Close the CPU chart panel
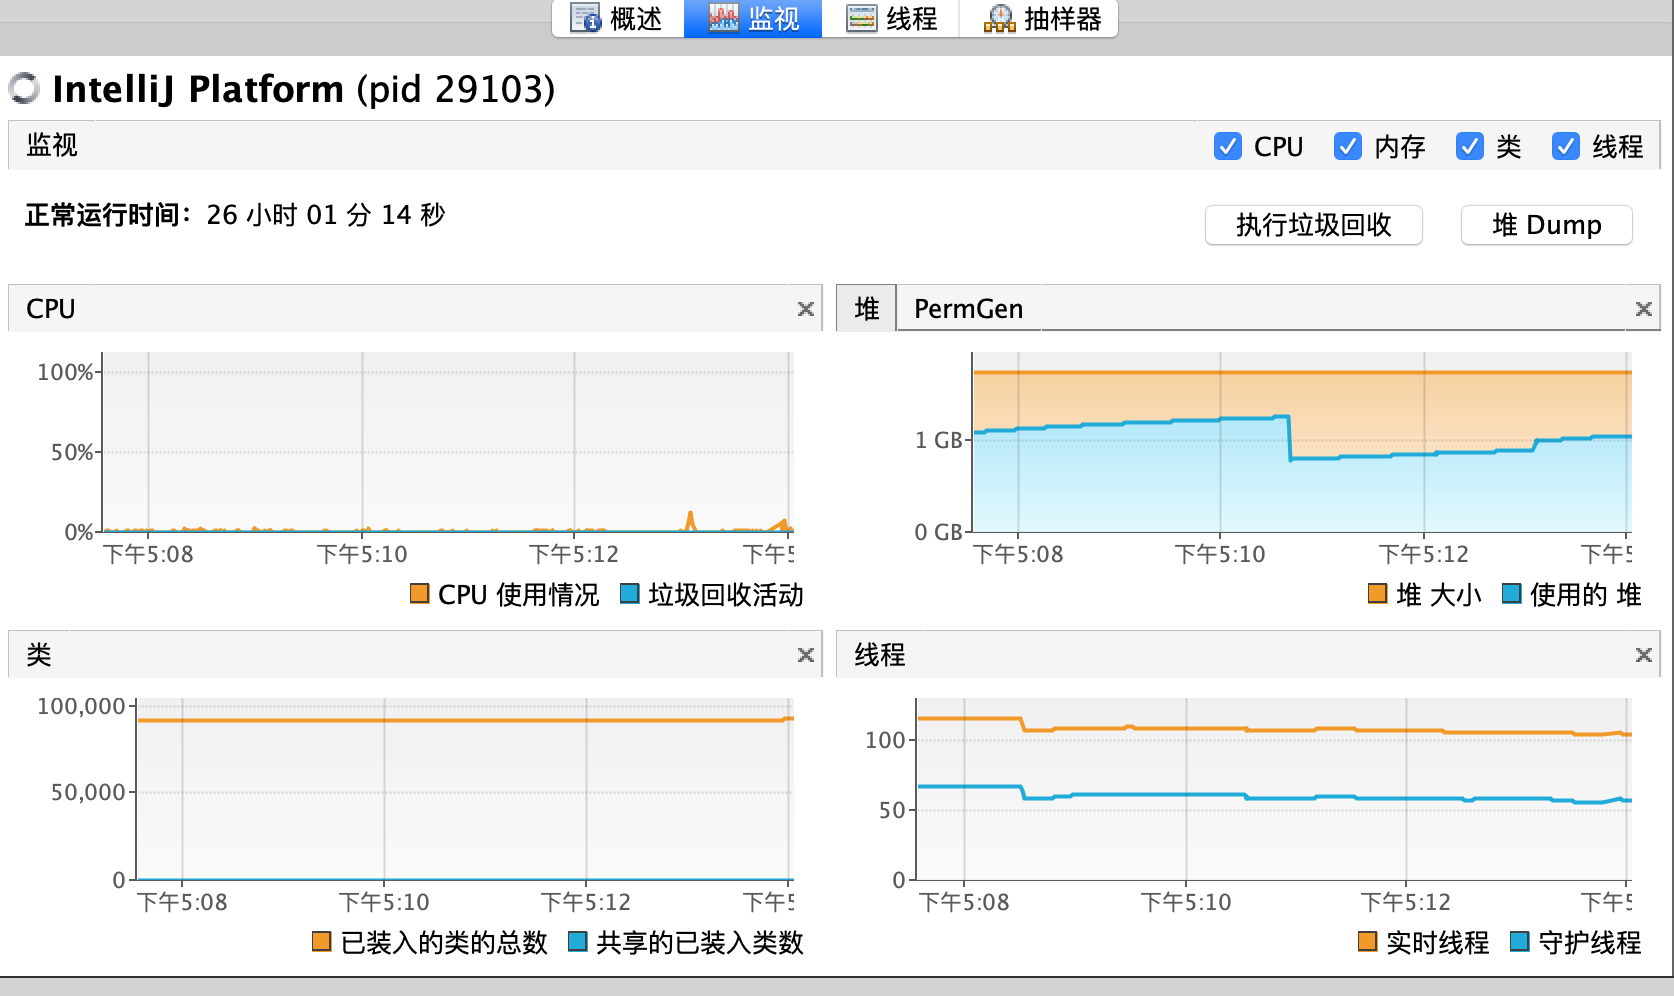This screenshot has height=996, width=1674. pos(805,309)
